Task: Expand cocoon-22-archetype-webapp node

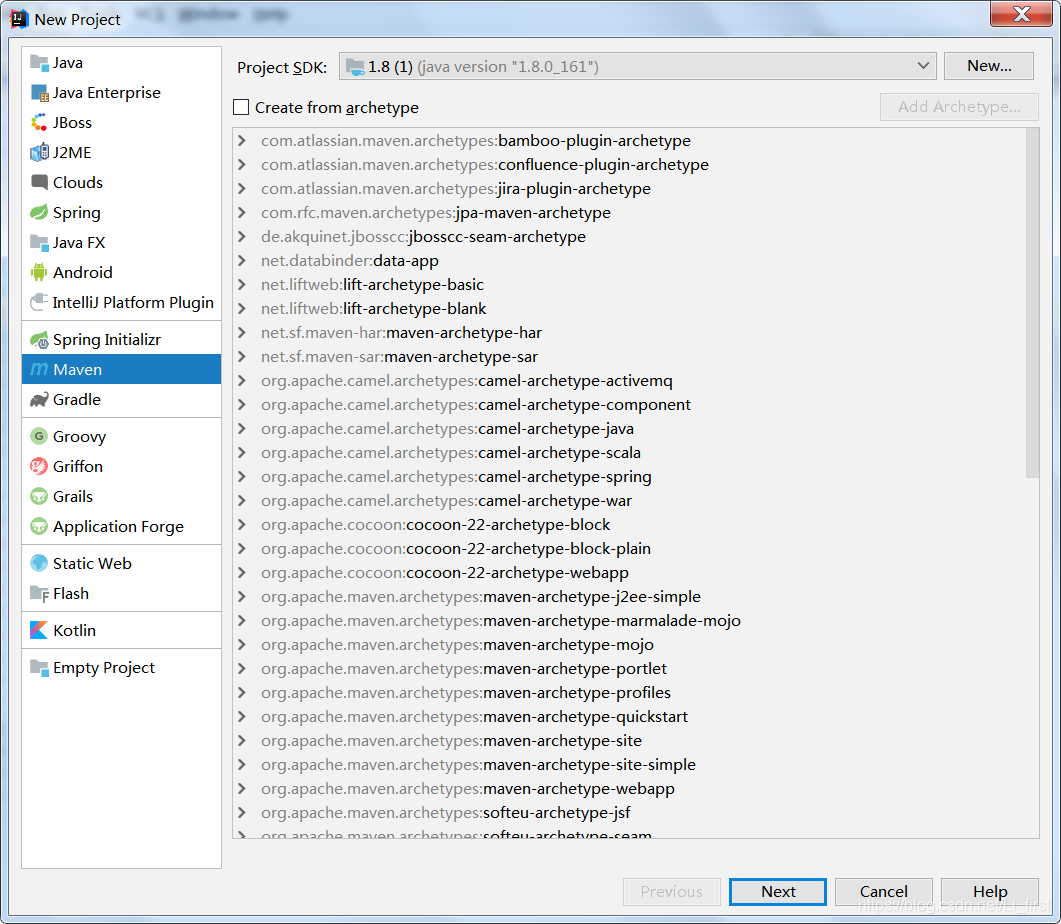Action: click(242, 572)
